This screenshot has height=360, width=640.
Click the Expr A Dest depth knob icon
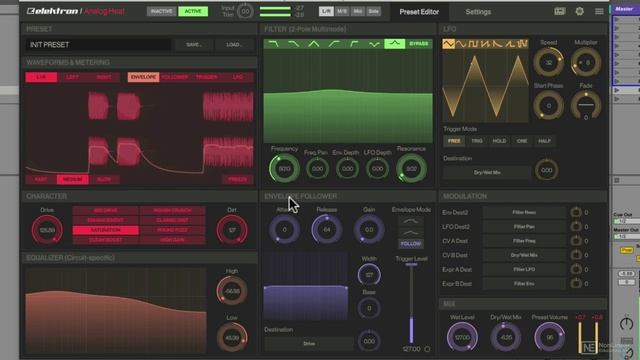coord(576,269)
